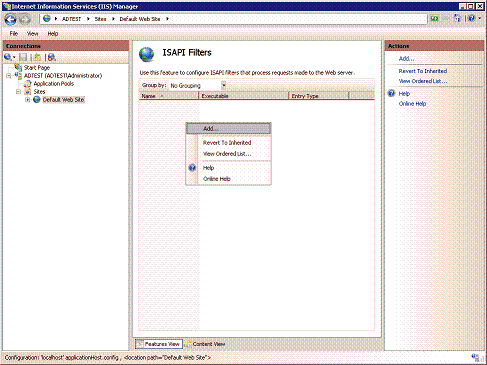Viewport: 487px width, 365px height.
Task: Click the Forward navigation arrow
Action: [25, 20]
